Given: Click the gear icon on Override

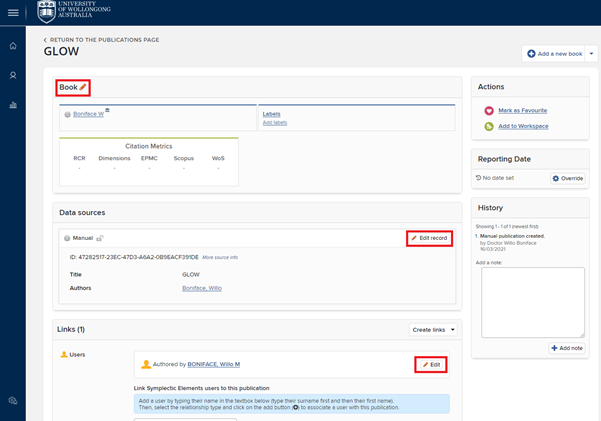Looking at the screenshot, I should tap(556, 178).
